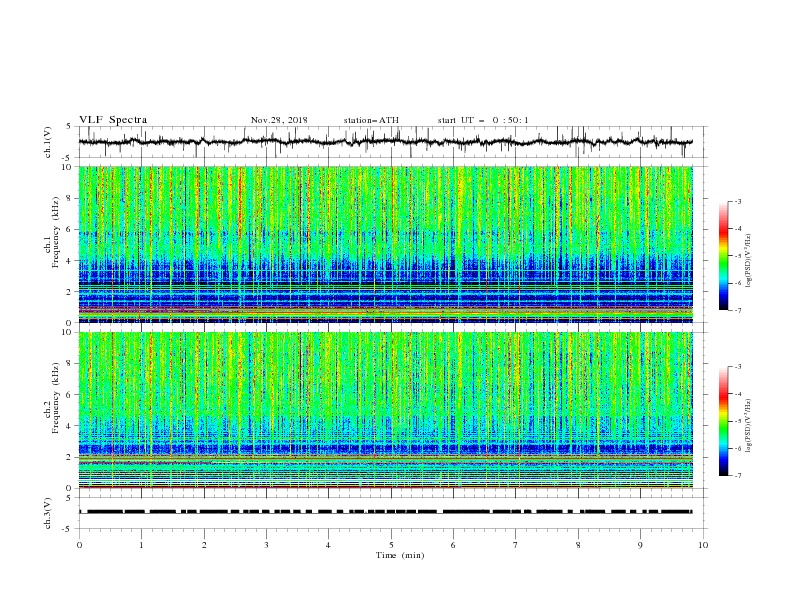This screenshot has height=612, width=792.
Task: Click ch.2 color bar 'log(PSD)(V²/Hz)' label
Action: [x=749, y=426]
